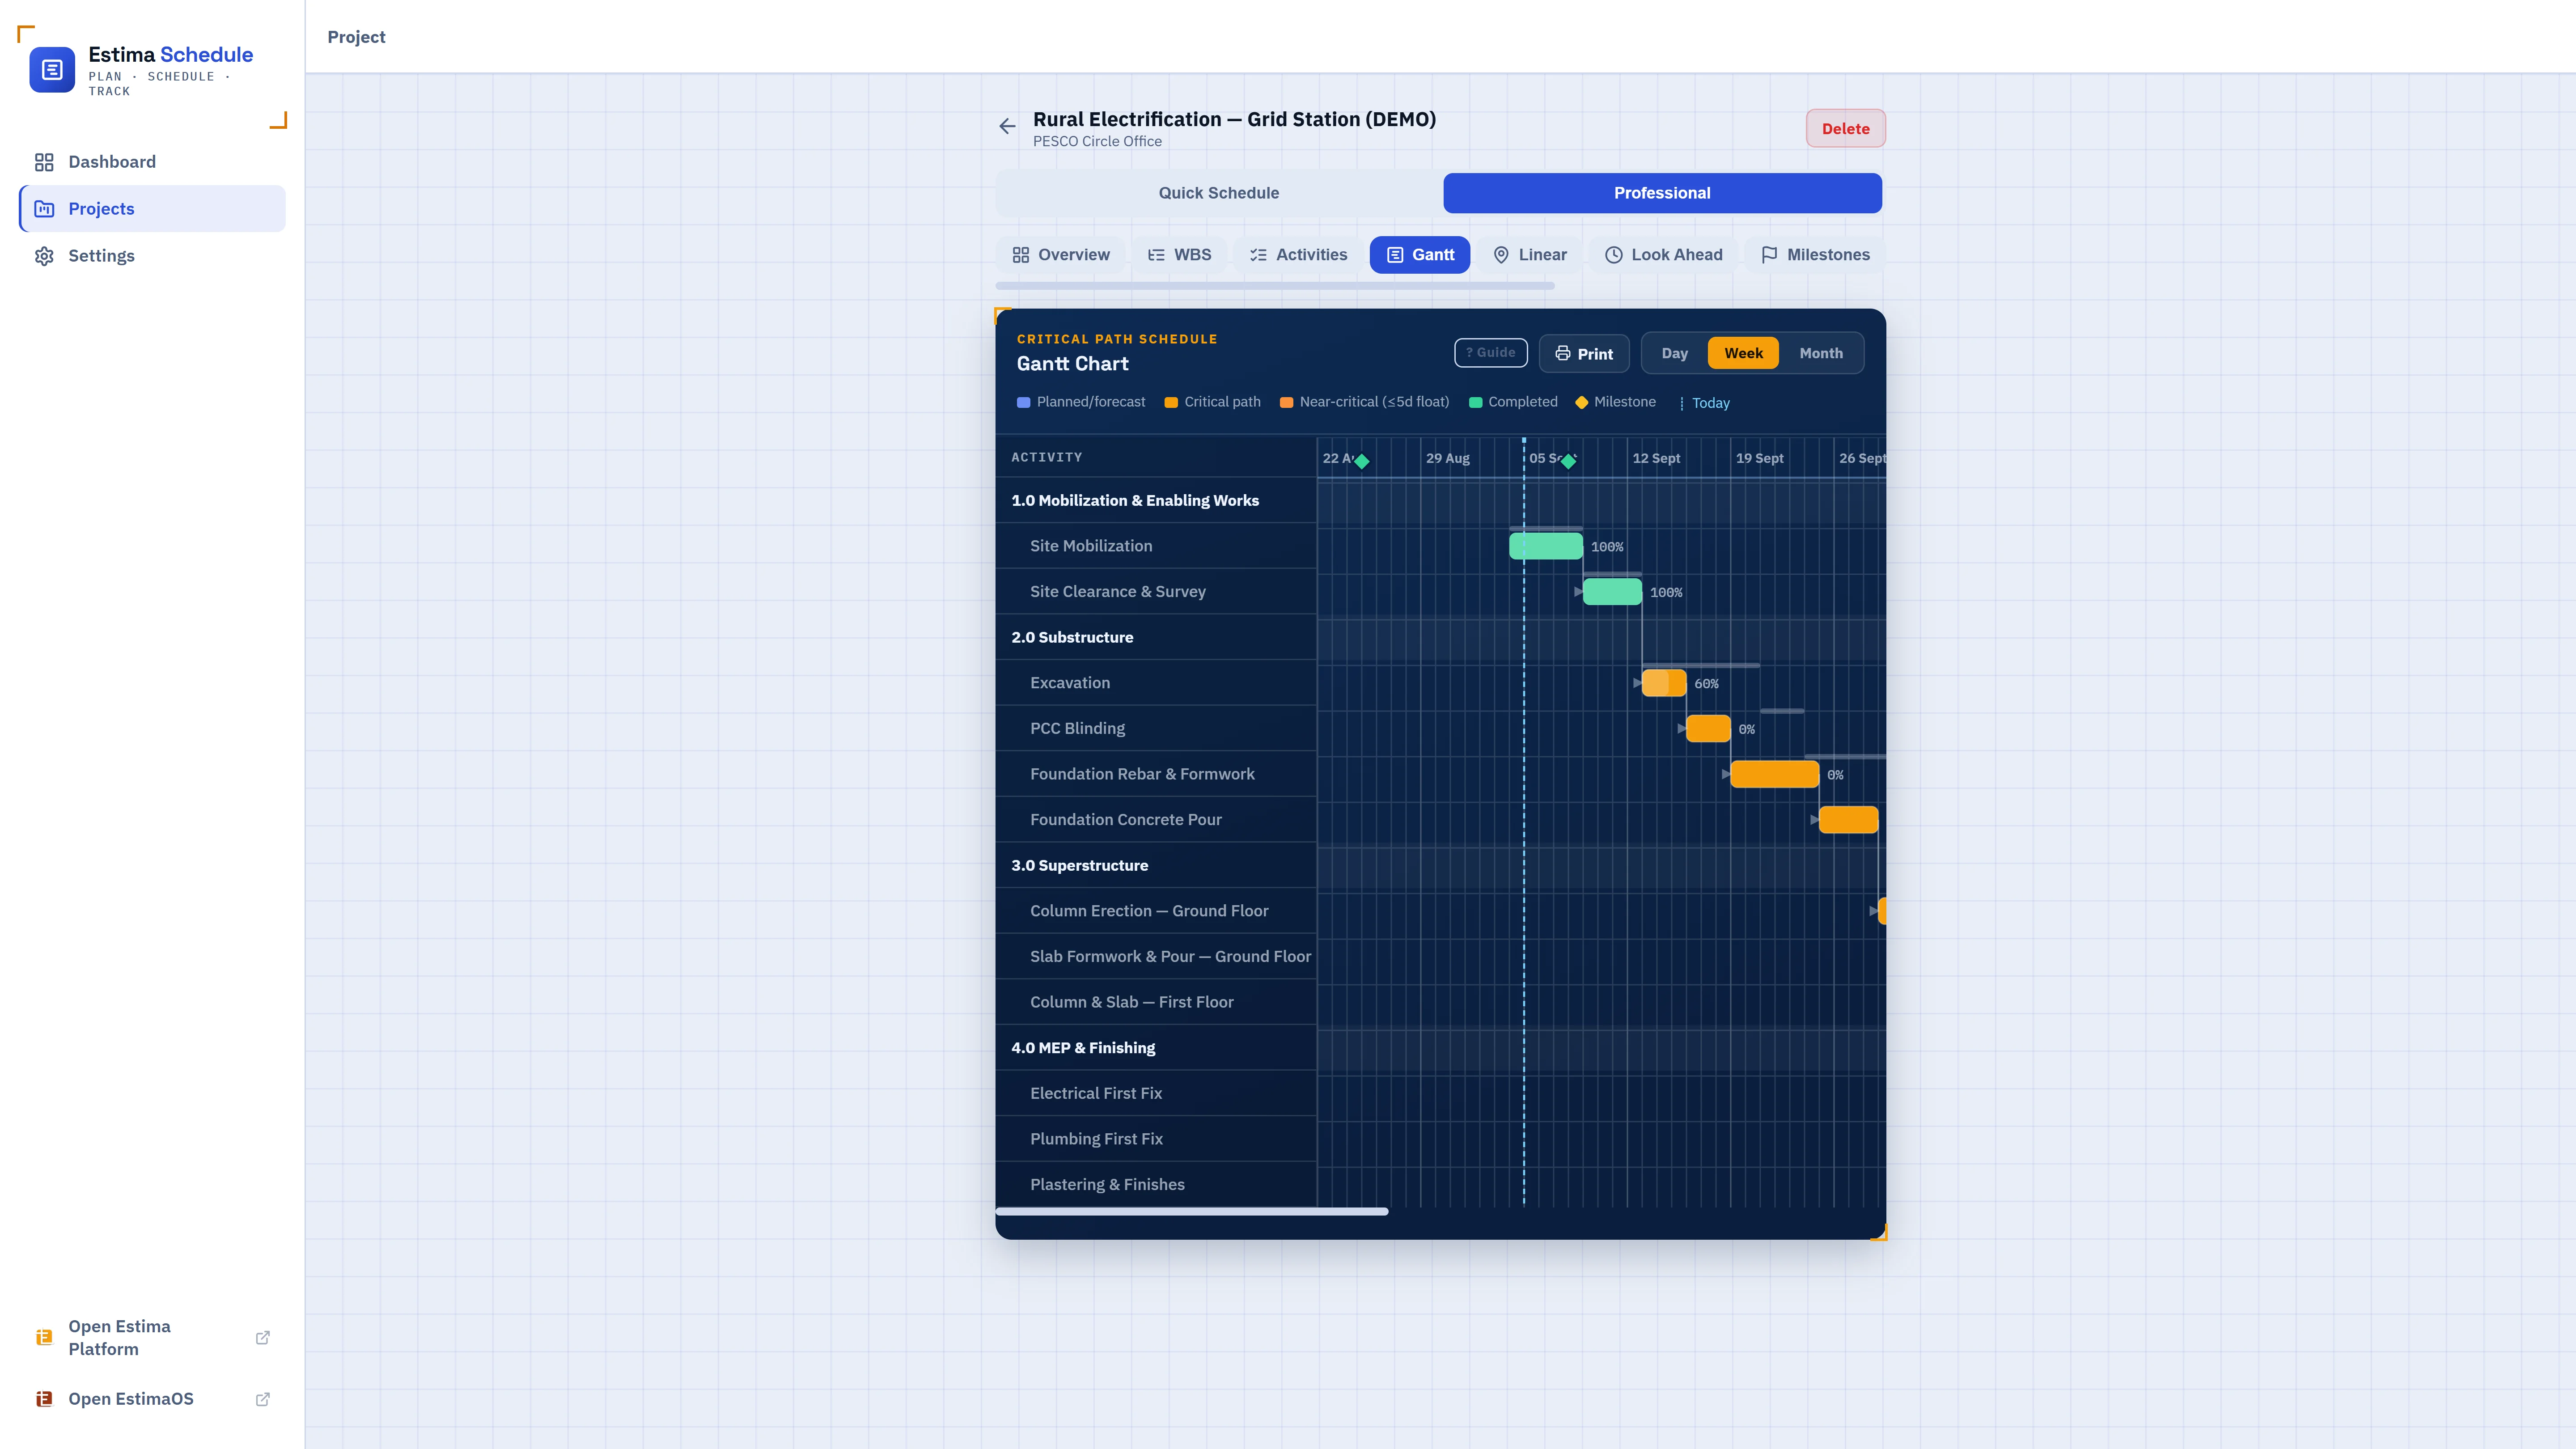This screenshot has width=2576, height=1449.
Task: Open external link icon beside EstimaOS
Action: (x=263, y=1399)
